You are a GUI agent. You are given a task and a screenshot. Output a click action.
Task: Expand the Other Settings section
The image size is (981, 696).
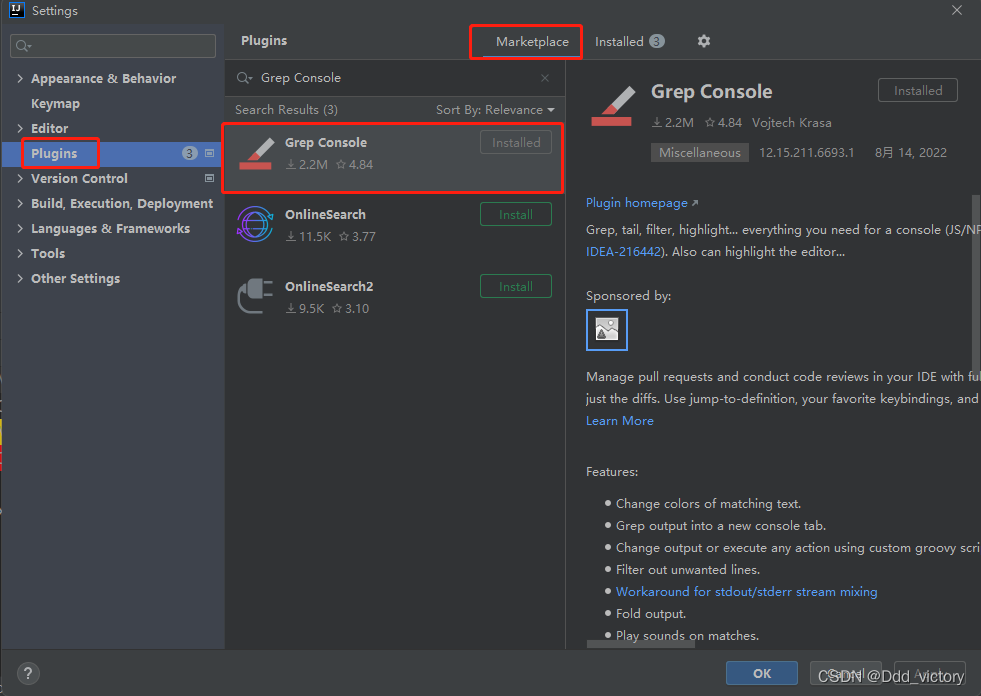tap(20, 279)
